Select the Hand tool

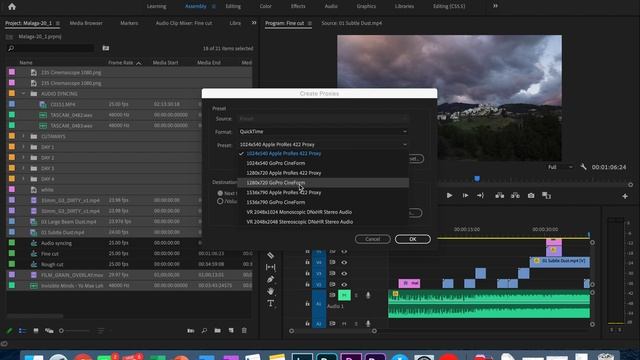click(271, 291)
